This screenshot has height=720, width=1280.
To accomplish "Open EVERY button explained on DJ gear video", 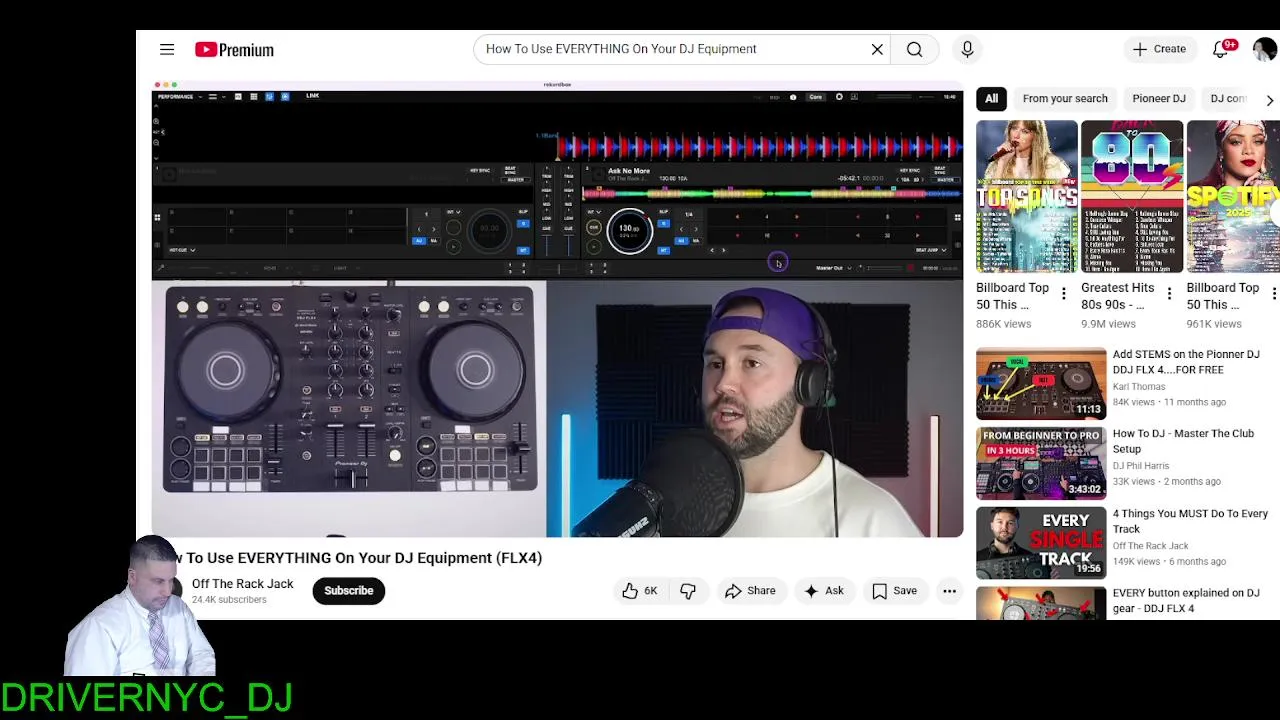I will [x=1186, y=600].
